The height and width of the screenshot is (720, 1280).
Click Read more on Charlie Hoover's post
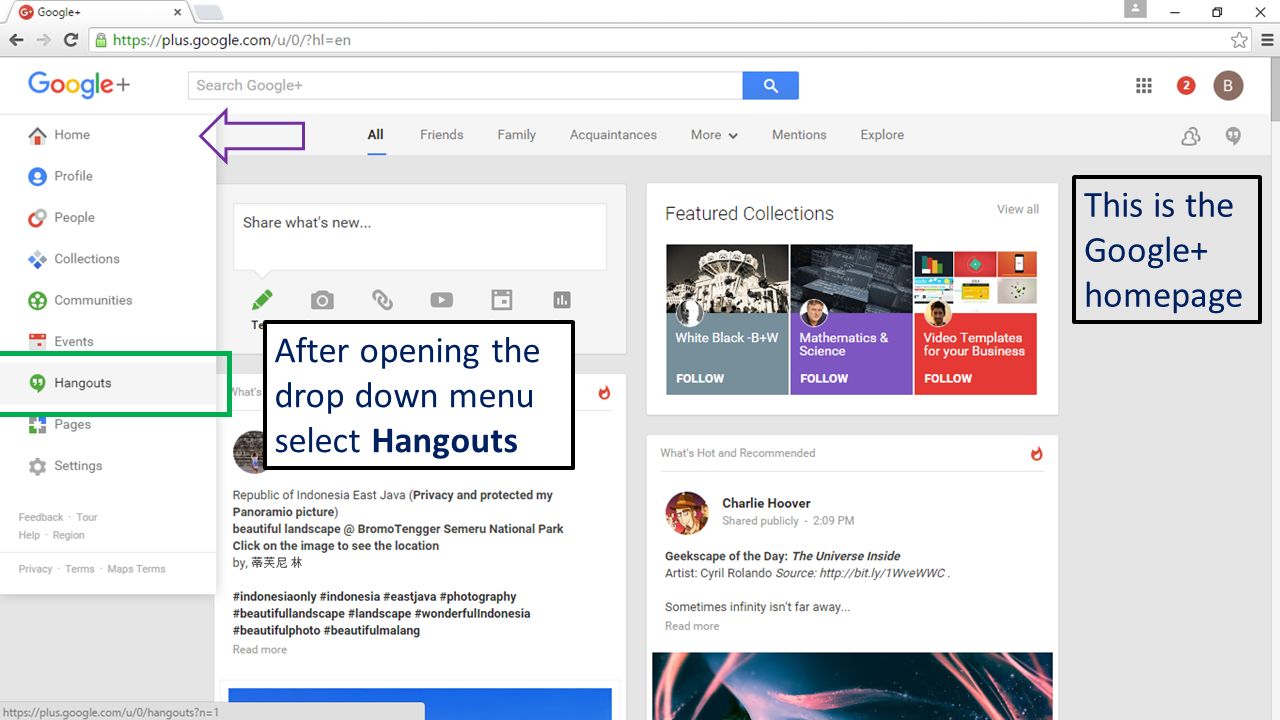(x=692, y=626)
